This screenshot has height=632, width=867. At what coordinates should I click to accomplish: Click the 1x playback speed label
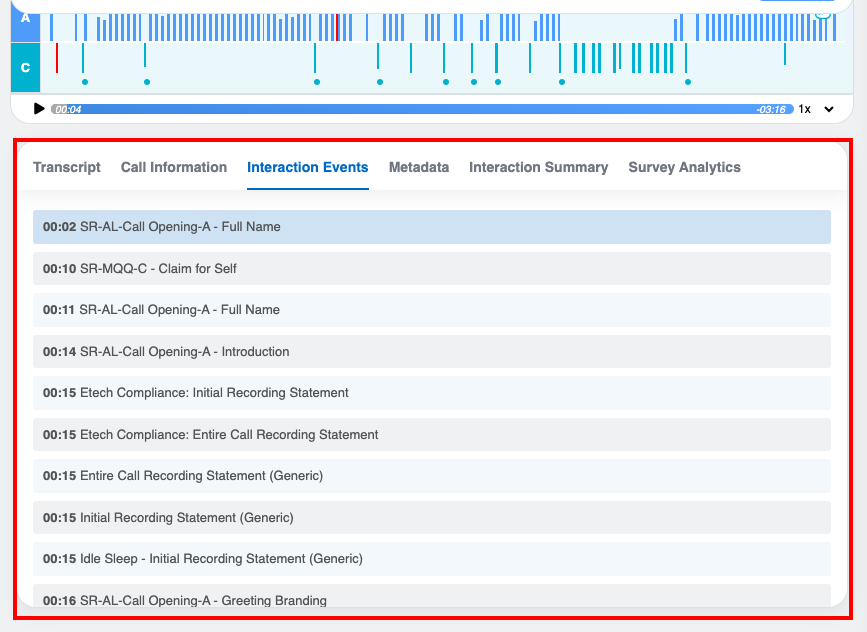point(804,109)
